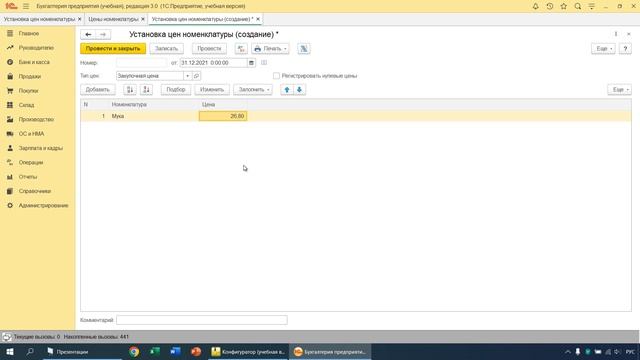Open favorites star icon

point(564,6)
